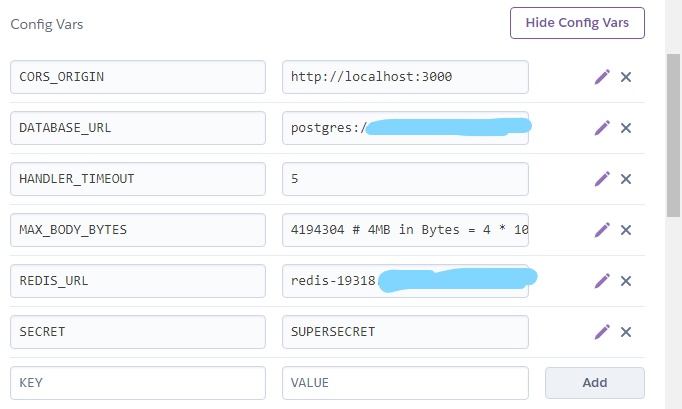Select the HANDLER_TIMEOUT key field
This screenshot has width=682, height=409.
pos(138,179)
